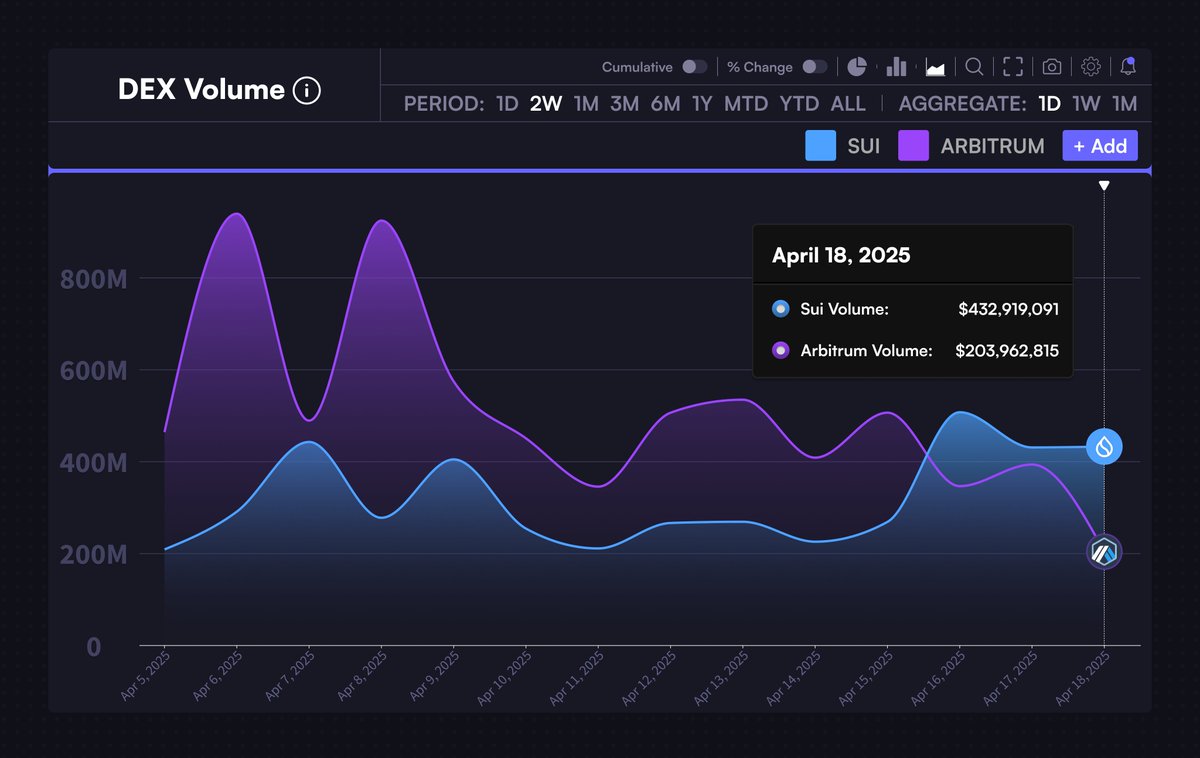
Task: Select the area chart view icon
Action: (936, 67)
